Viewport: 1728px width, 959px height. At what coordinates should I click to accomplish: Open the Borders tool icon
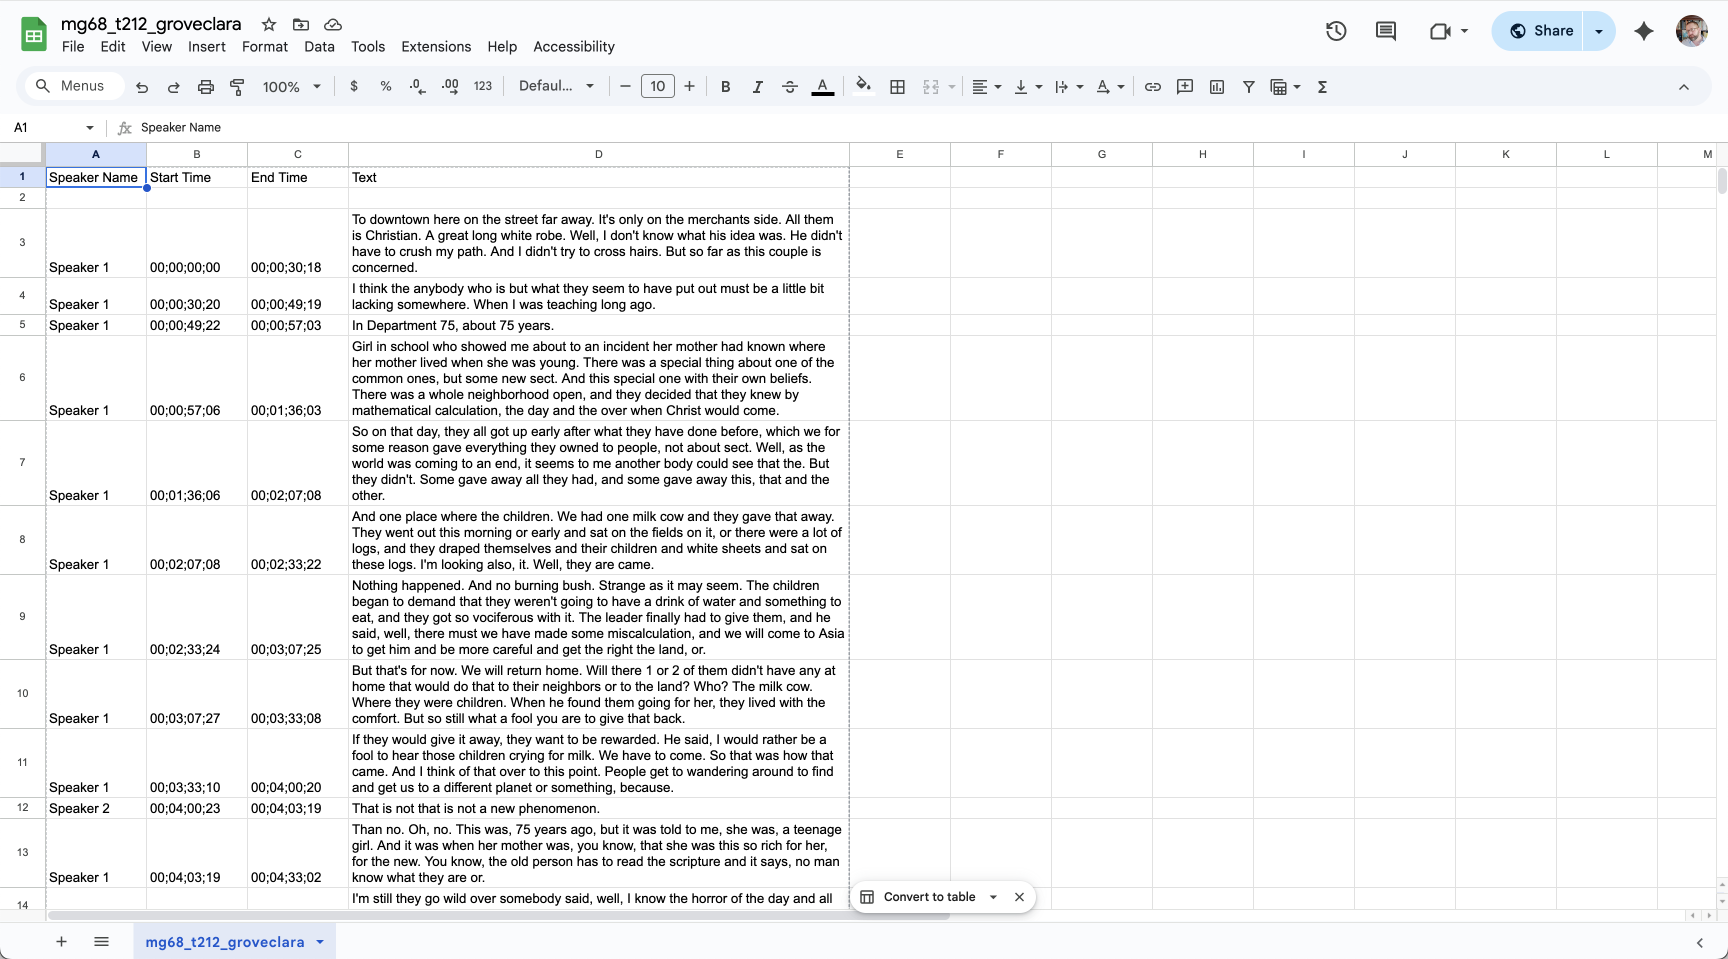tap(897, 87)
